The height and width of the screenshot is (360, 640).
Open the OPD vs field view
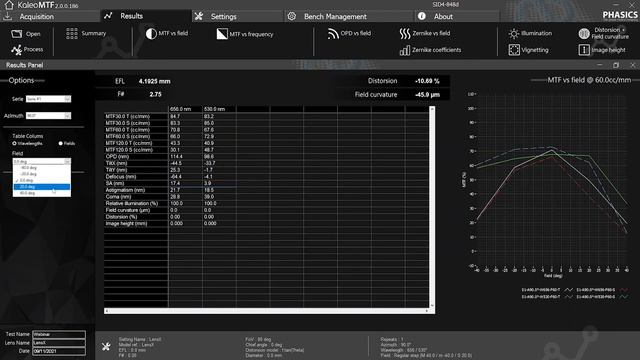pos(349,33)
